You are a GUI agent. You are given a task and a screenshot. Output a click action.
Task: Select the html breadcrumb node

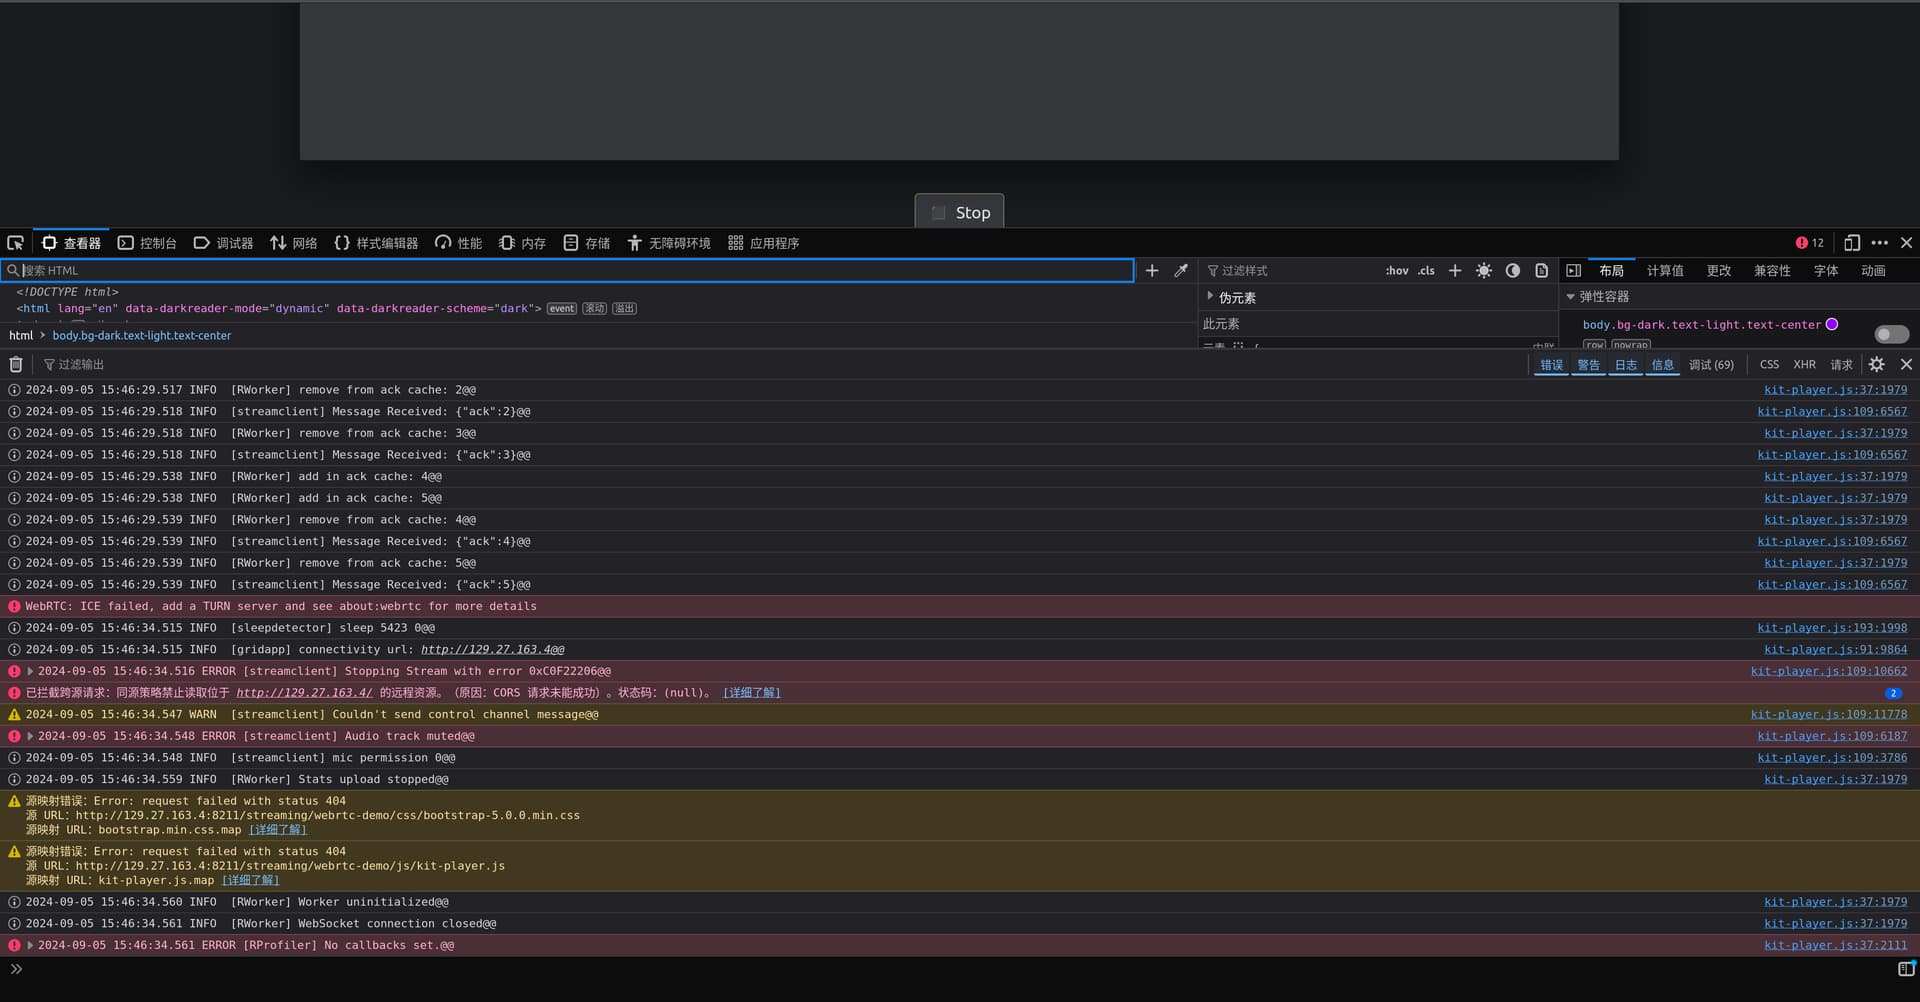click(x=21, y=336)
